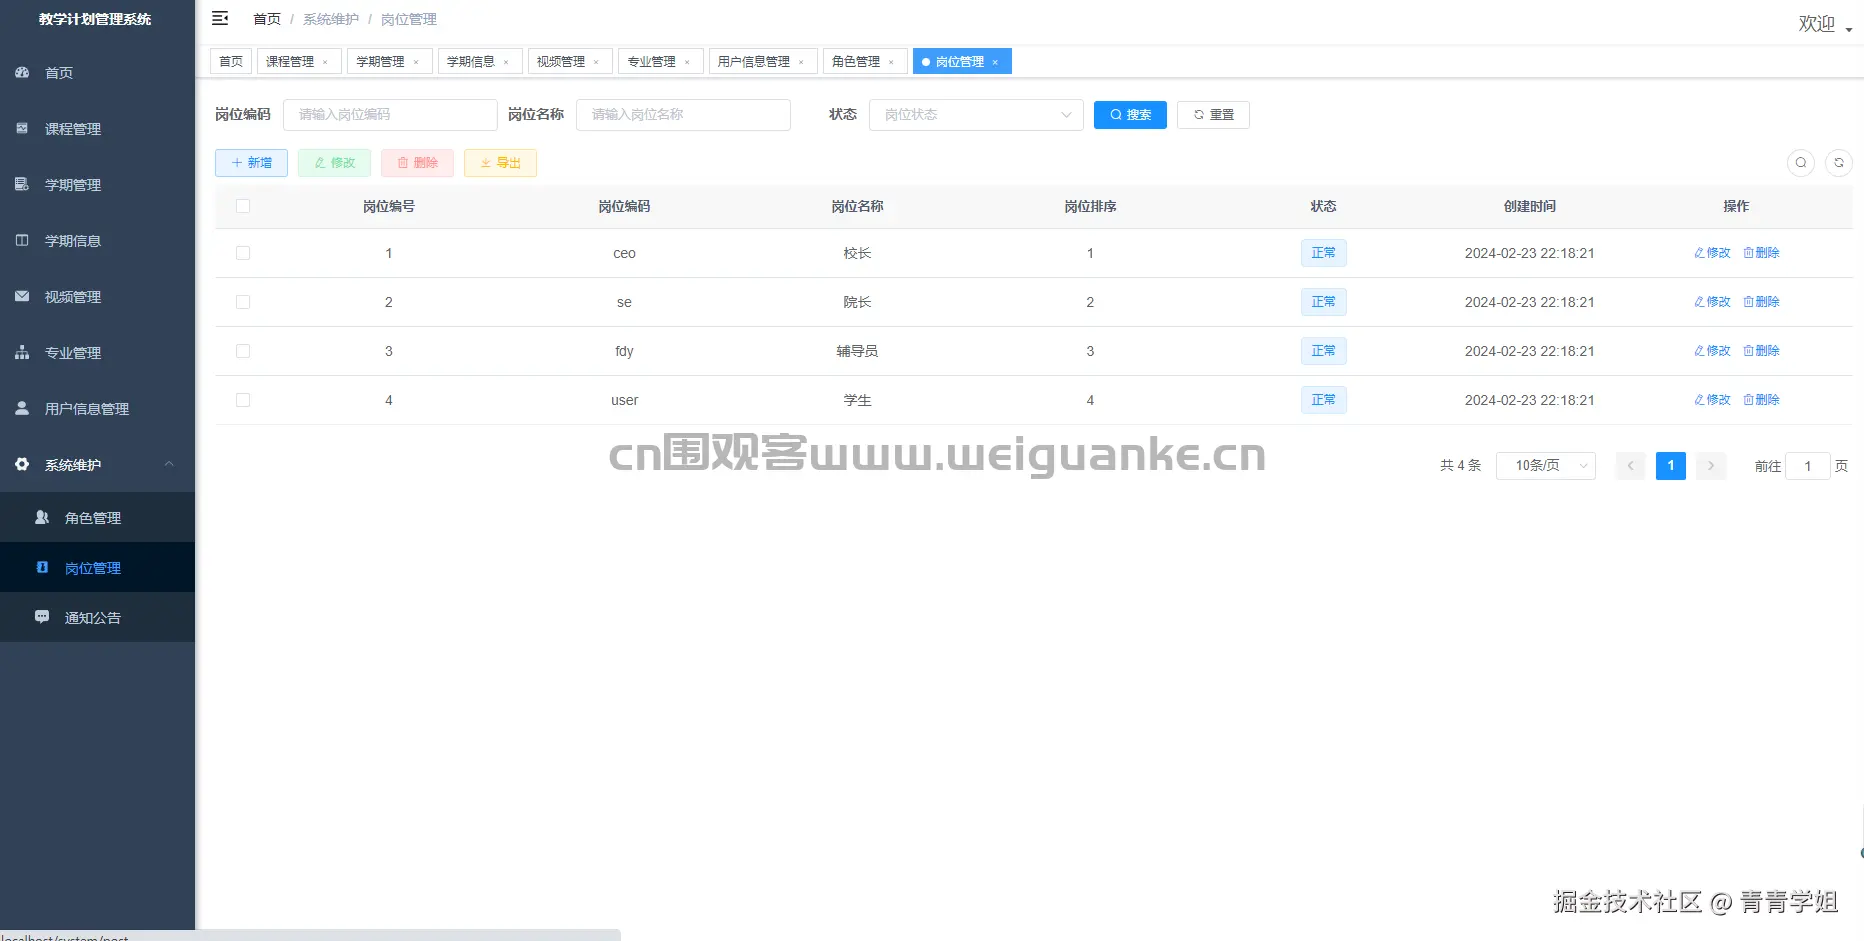Viewport: 1864px width, 941px height.
Task: Check the row for ceo 校长
Action: (243, 253)
